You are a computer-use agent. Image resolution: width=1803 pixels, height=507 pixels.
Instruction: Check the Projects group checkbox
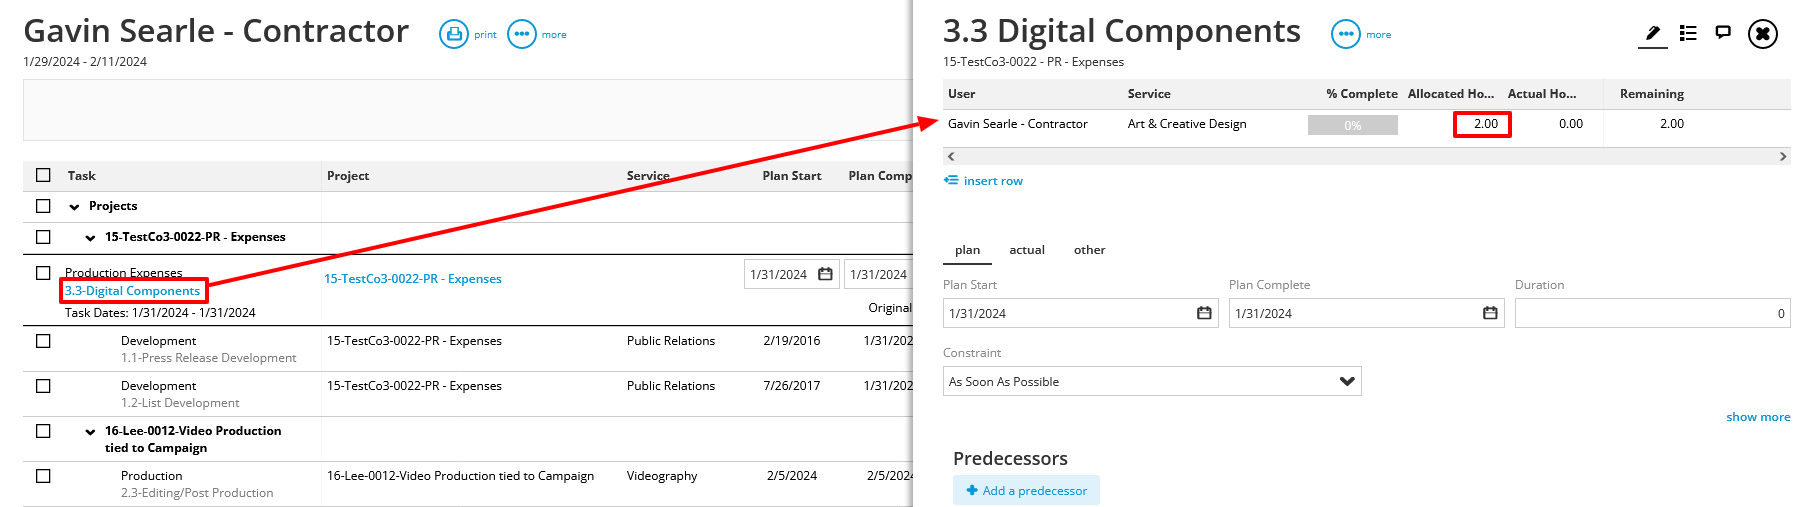[43, 206]
